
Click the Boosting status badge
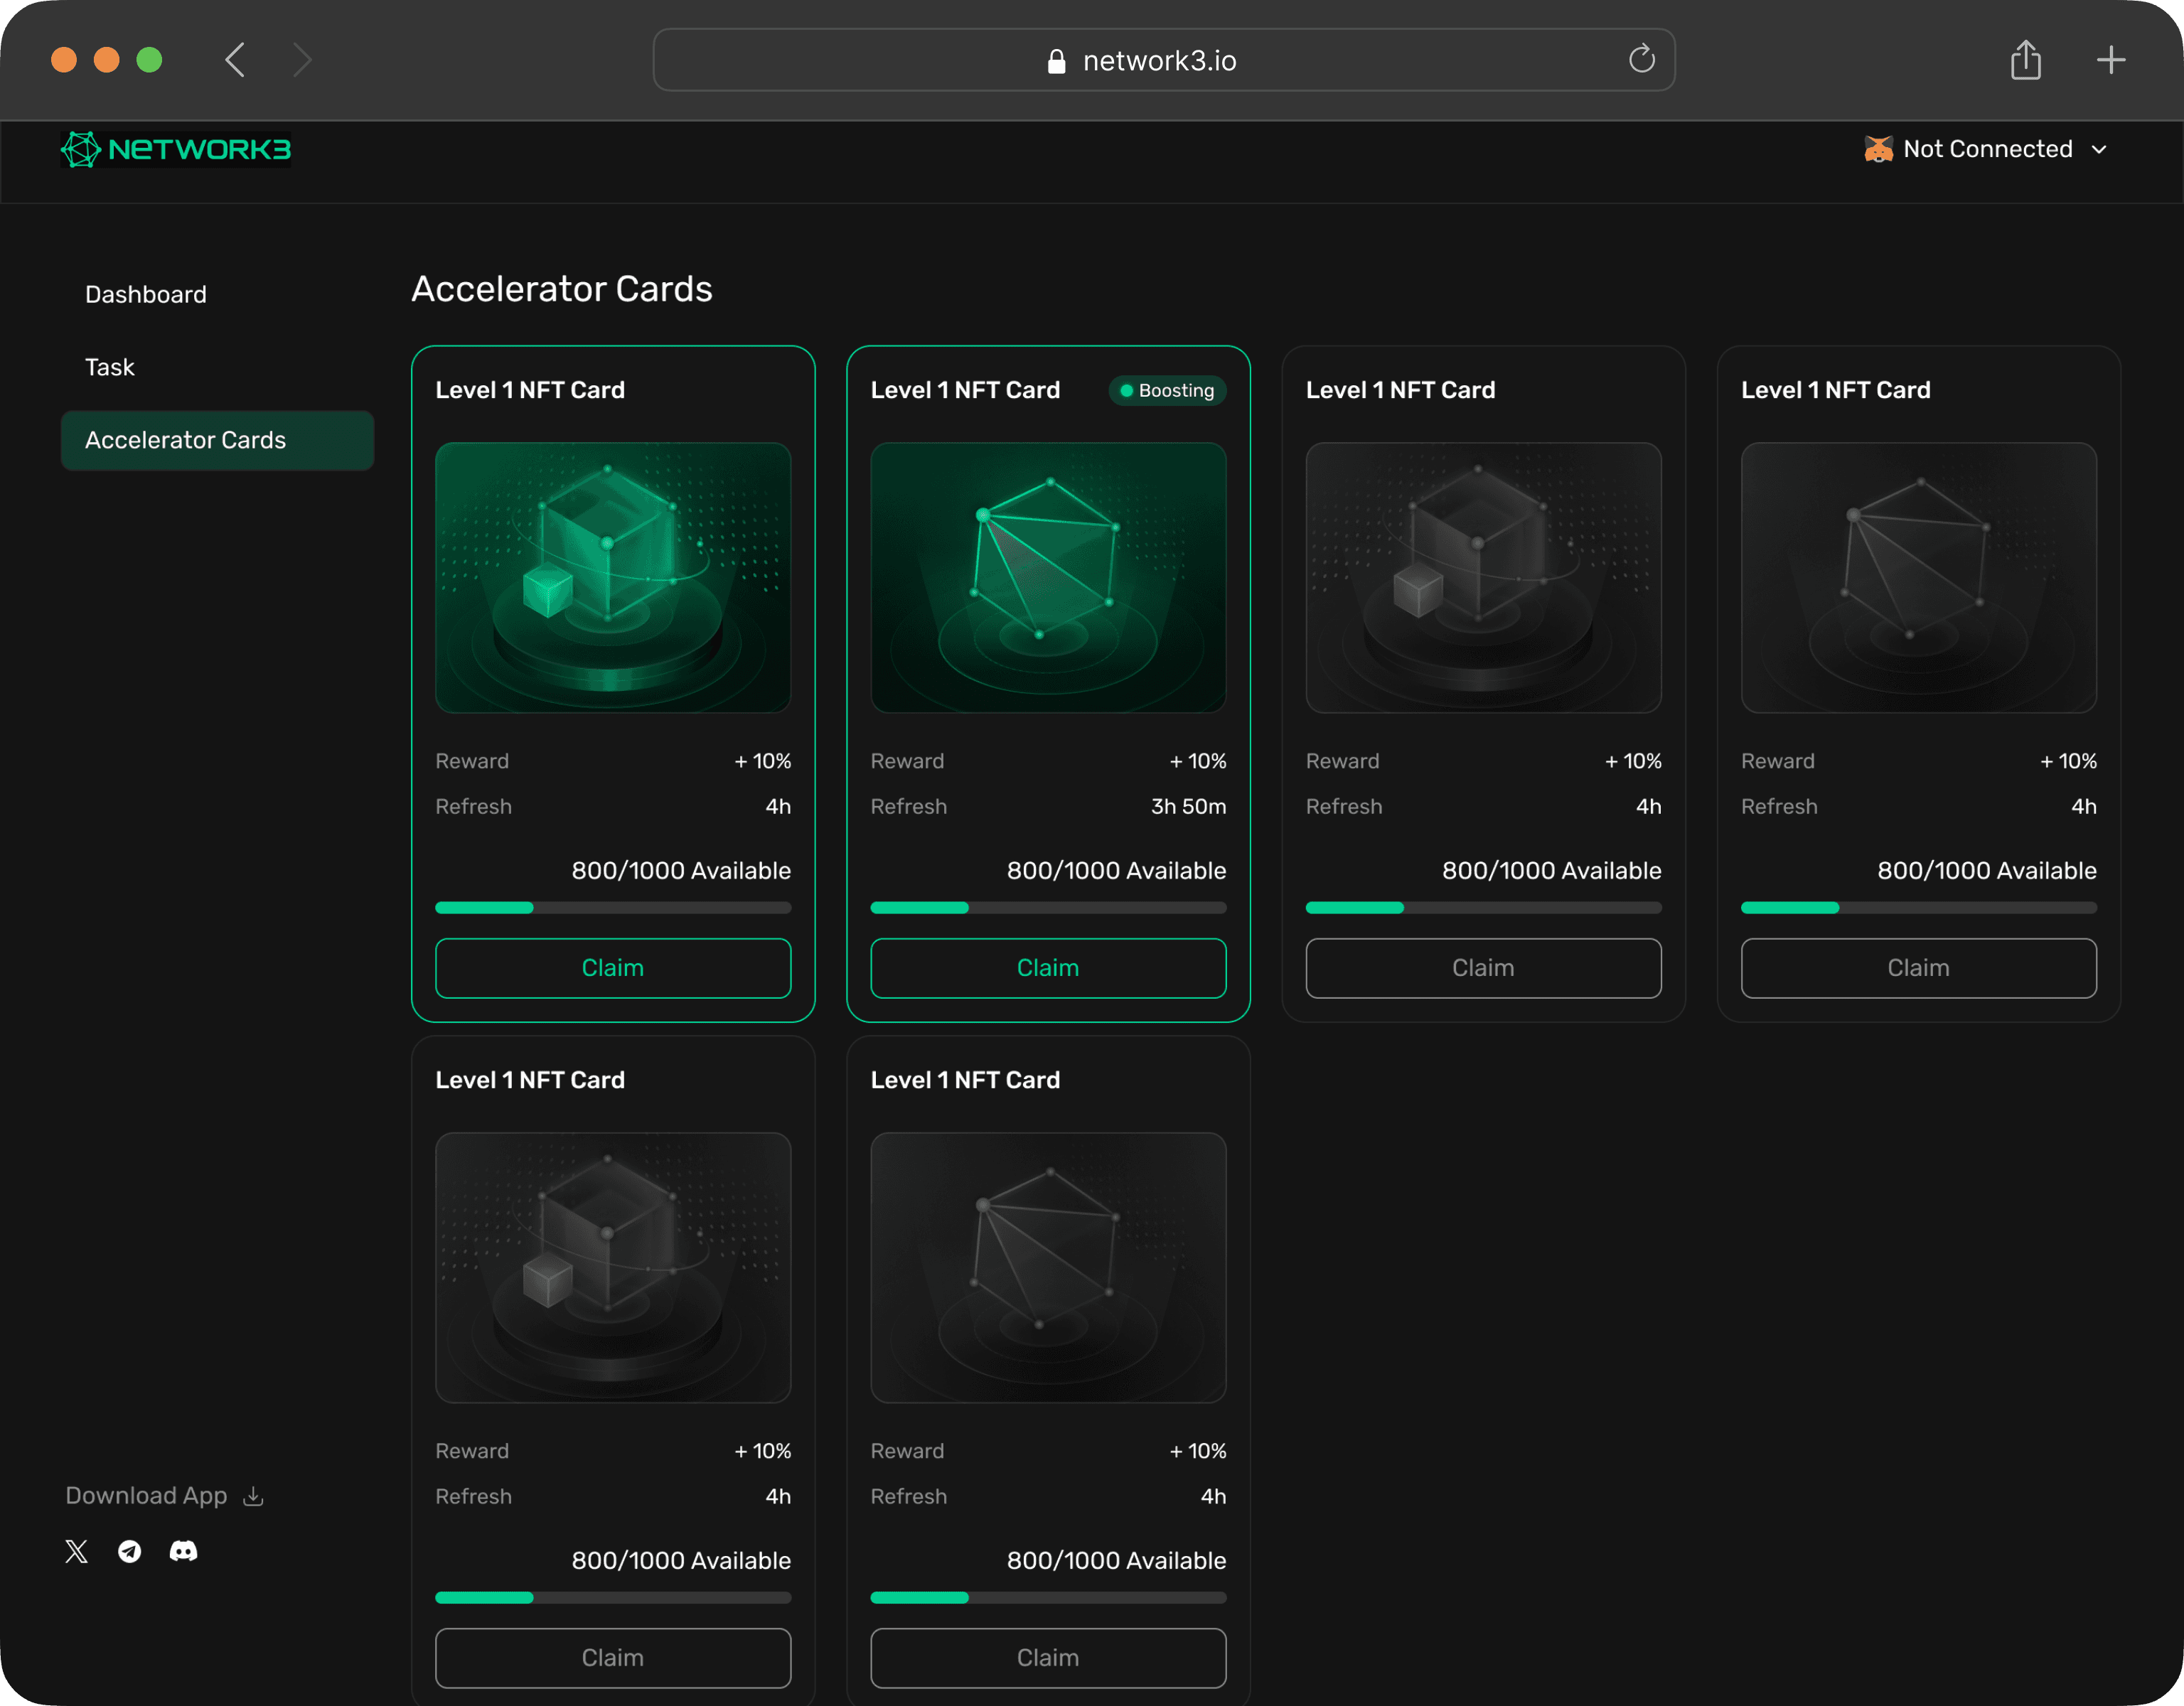coord(1167,391)
